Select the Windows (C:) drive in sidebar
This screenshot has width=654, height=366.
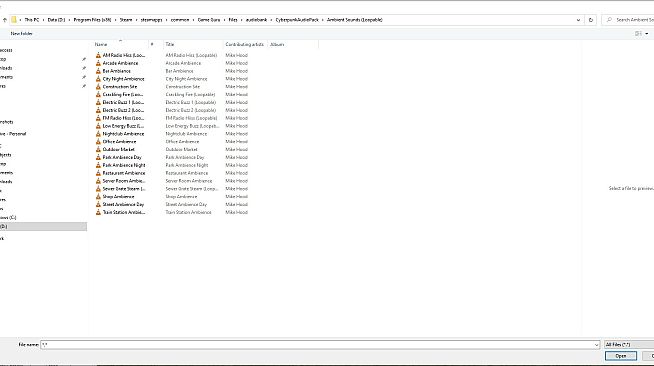[8, 218]
